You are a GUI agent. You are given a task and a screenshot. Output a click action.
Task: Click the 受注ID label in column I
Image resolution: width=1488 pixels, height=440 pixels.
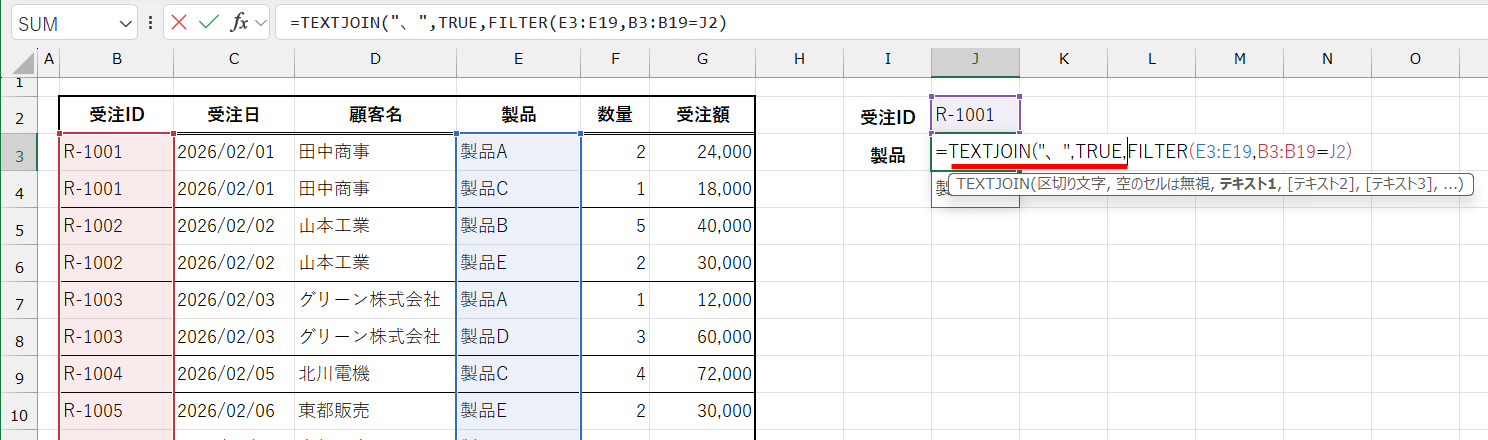click(x=888, y=117)
